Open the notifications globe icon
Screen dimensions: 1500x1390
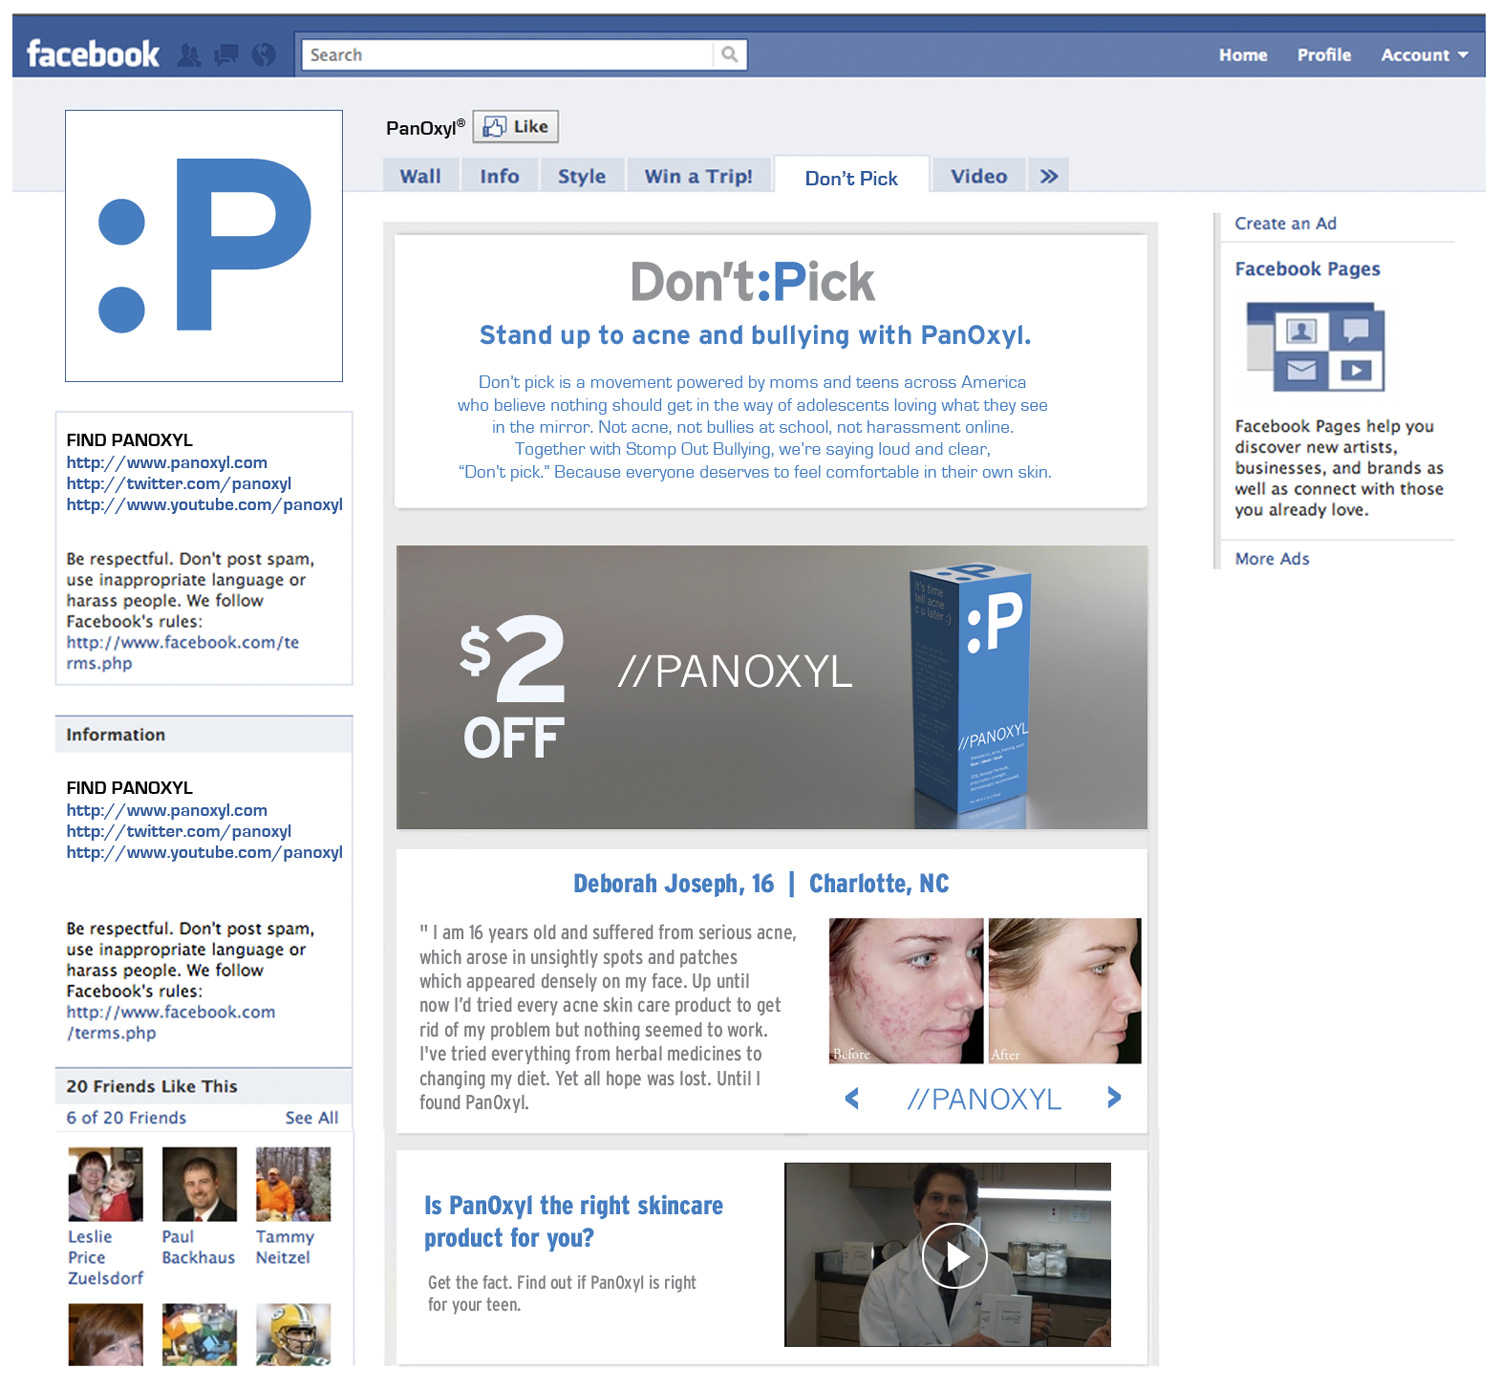[264, 55]
